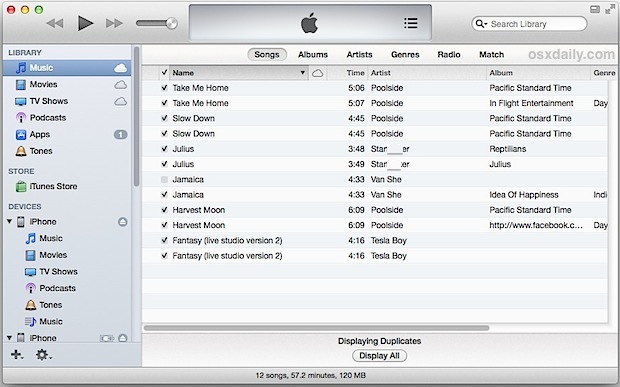Uncheck Take Me Home 5:06 checkbox
Image resolution: width=620 pixels, height=387 pixels.
(164, 88)
